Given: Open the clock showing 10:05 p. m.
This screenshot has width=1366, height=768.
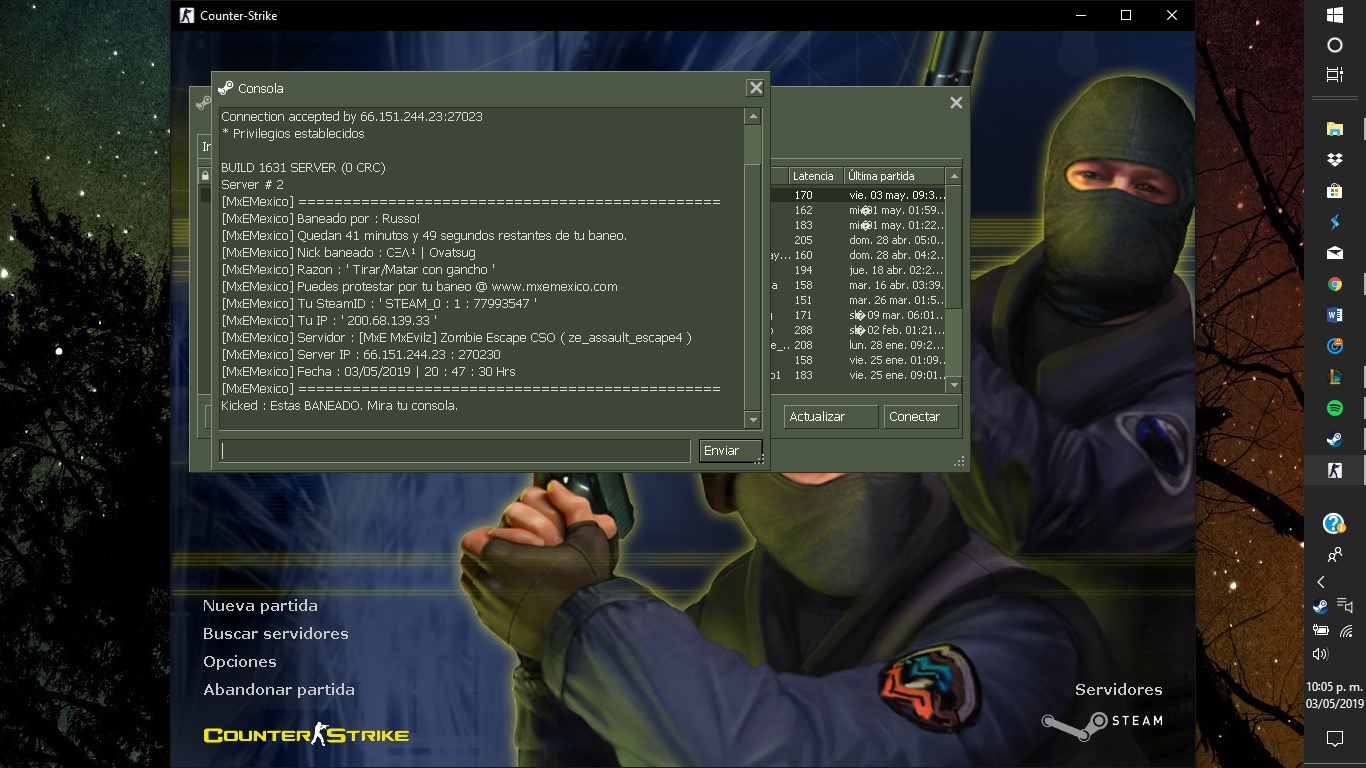Looking at the screenshot, I should click(1334, 695).
